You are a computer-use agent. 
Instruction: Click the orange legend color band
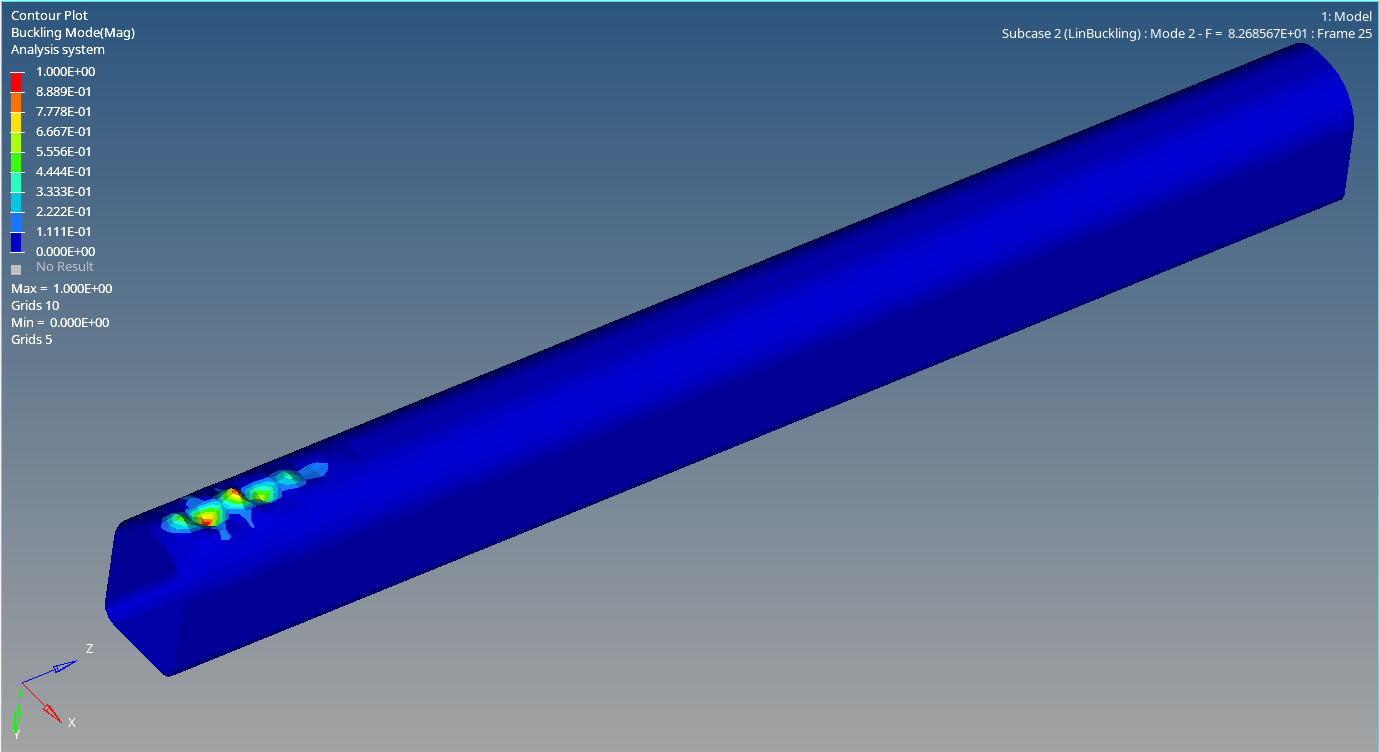pos(16,102)
